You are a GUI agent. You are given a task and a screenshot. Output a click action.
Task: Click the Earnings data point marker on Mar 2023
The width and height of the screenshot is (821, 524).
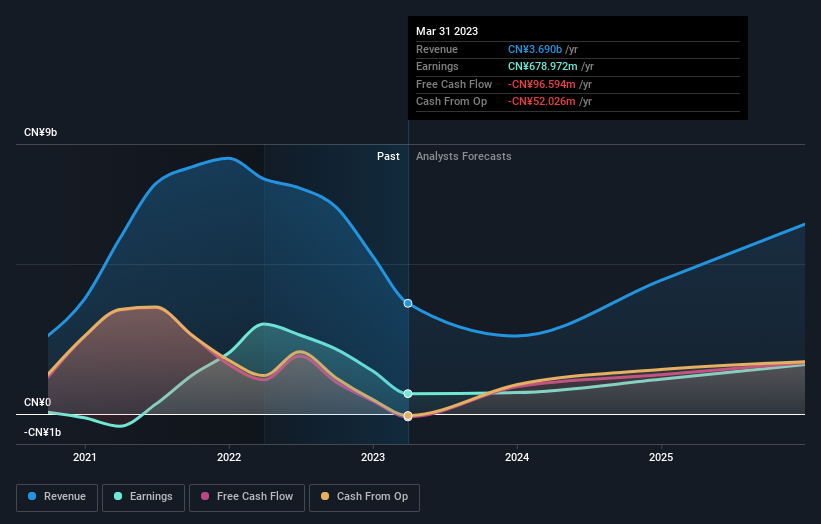408,394
